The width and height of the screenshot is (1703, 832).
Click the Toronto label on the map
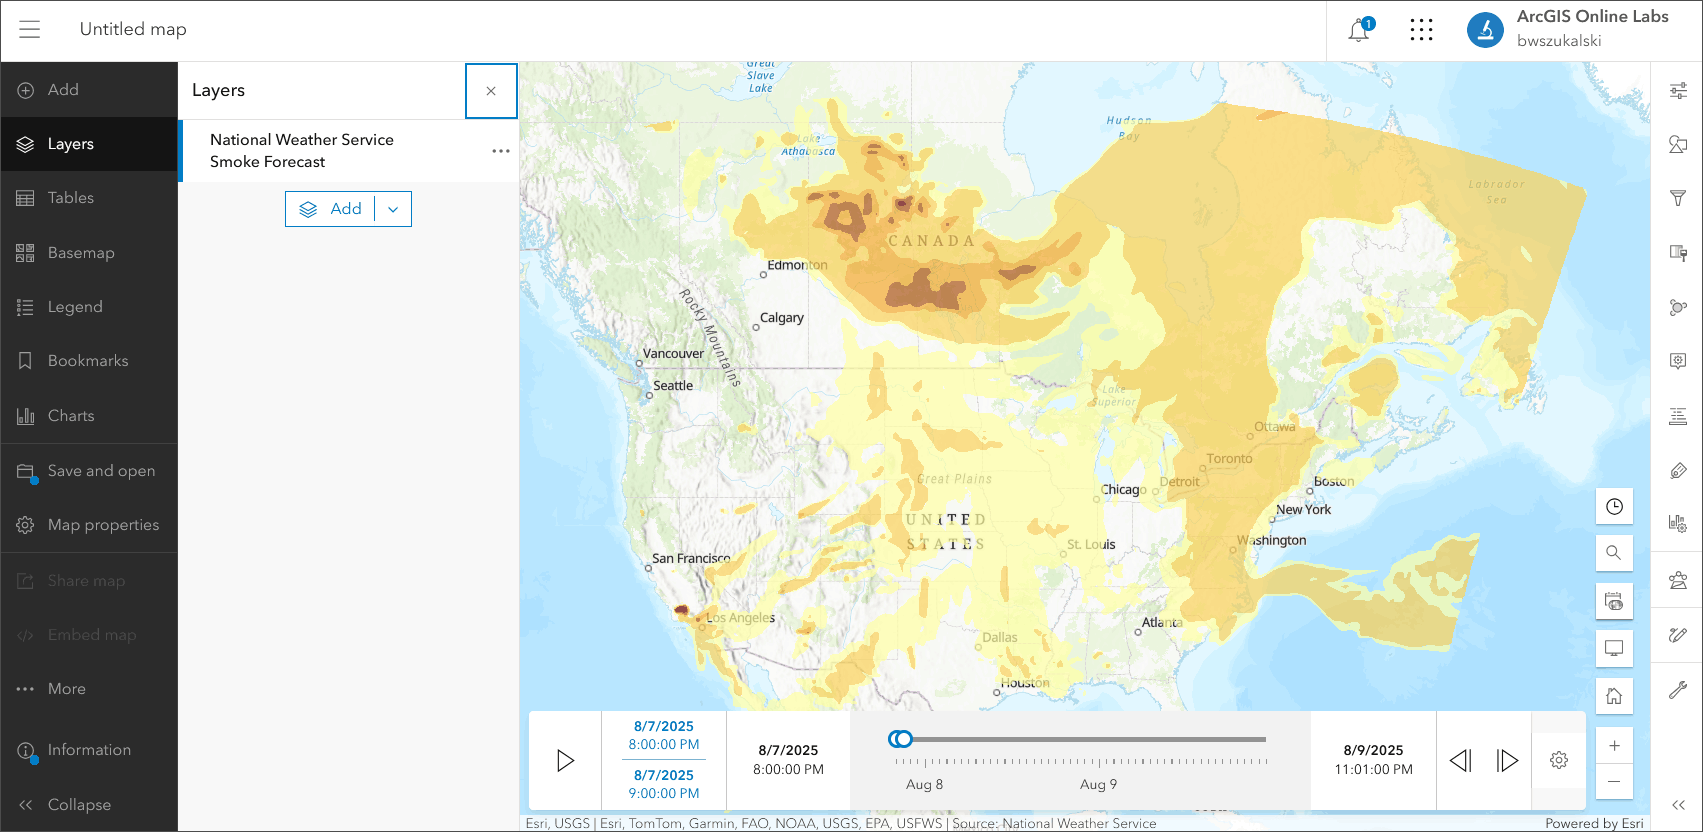1229,459
